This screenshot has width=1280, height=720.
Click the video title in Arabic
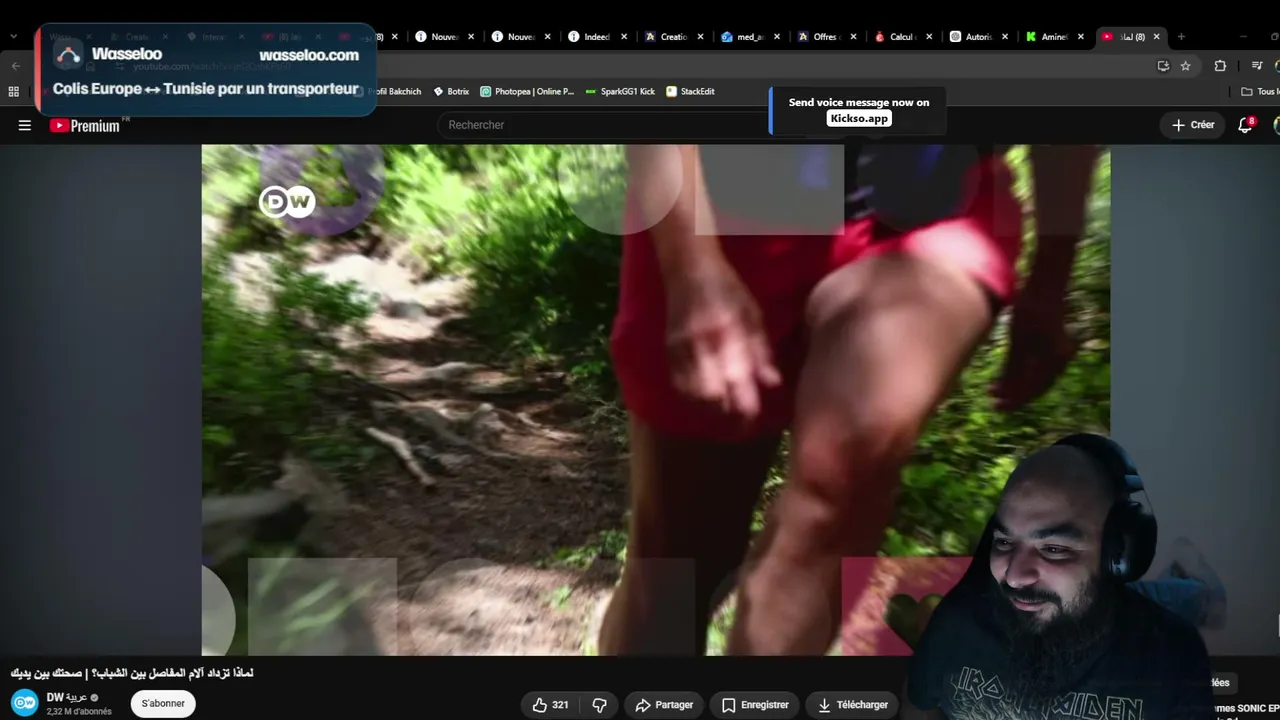click(x=132, y=673)
